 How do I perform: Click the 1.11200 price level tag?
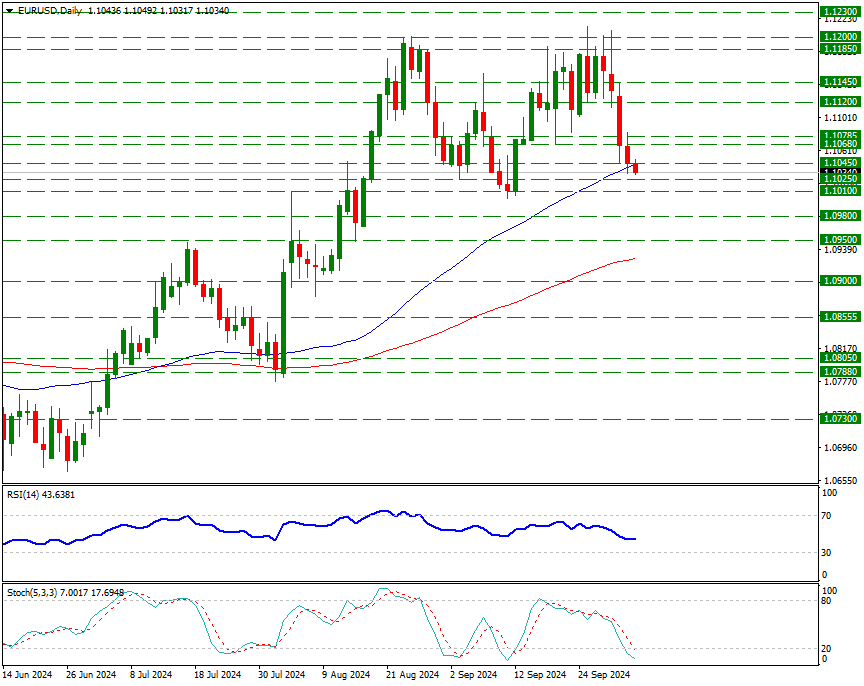pyautogui.click(x=840, y=102)
